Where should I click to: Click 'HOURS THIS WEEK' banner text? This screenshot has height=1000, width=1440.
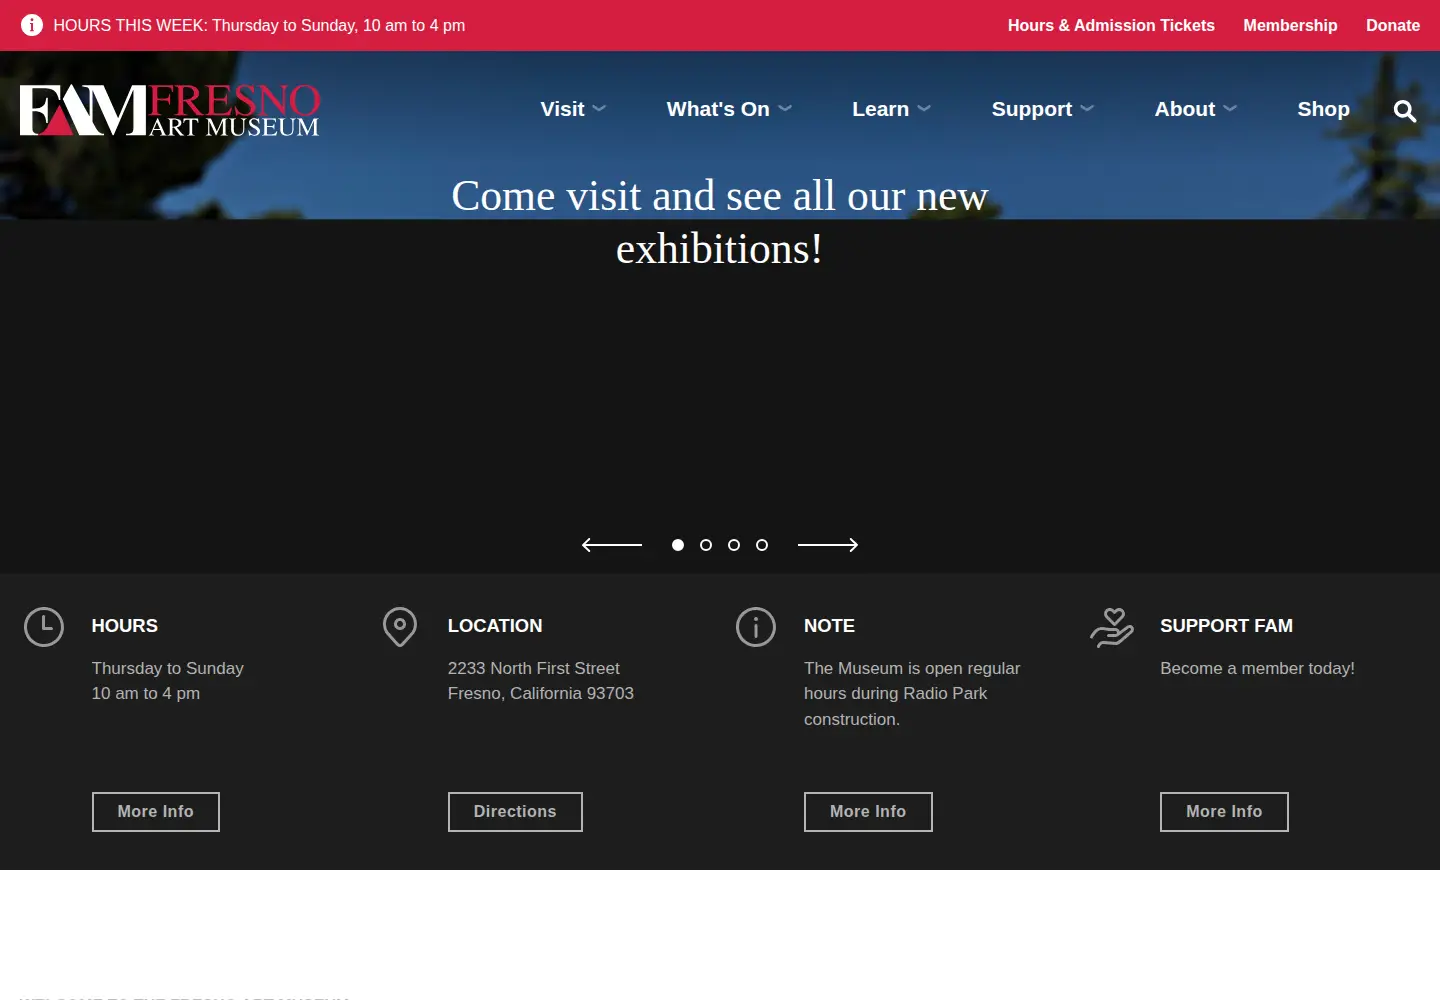(x=259, y=25)
